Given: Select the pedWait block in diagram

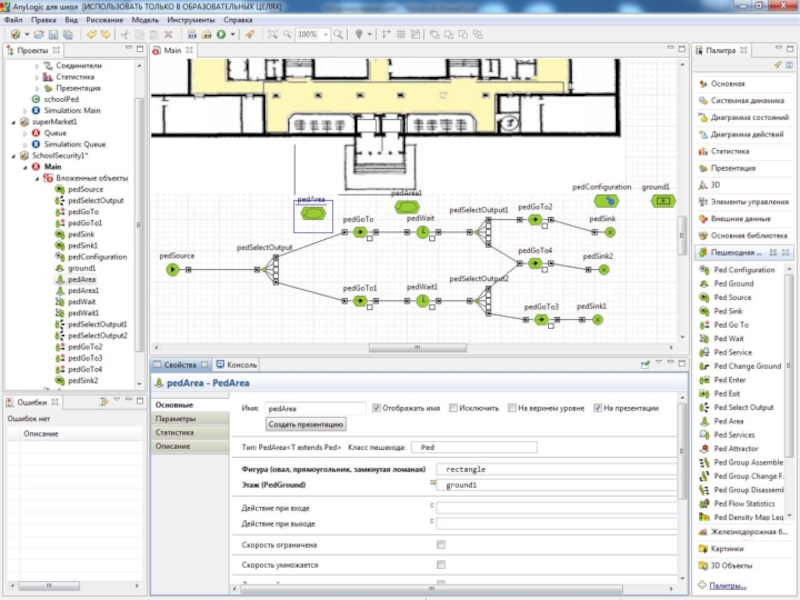Looking at the screenshot, I should 422,232.
